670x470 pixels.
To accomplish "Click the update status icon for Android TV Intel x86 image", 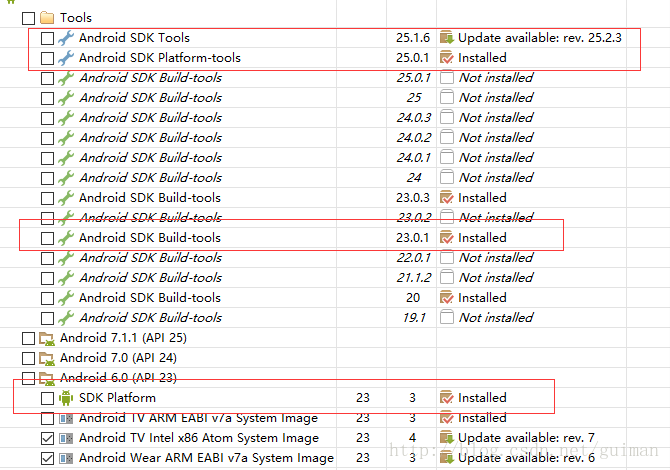I will (x=447, y=438).
